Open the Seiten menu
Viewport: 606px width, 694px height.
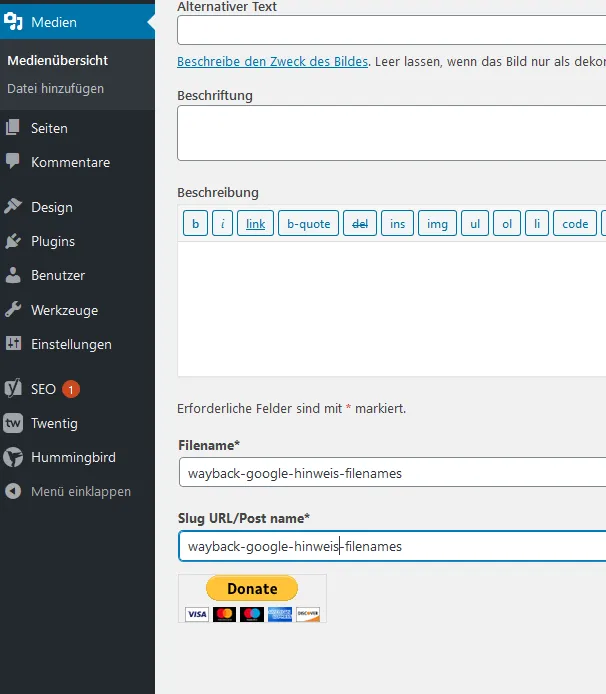[x=77, y=128]
